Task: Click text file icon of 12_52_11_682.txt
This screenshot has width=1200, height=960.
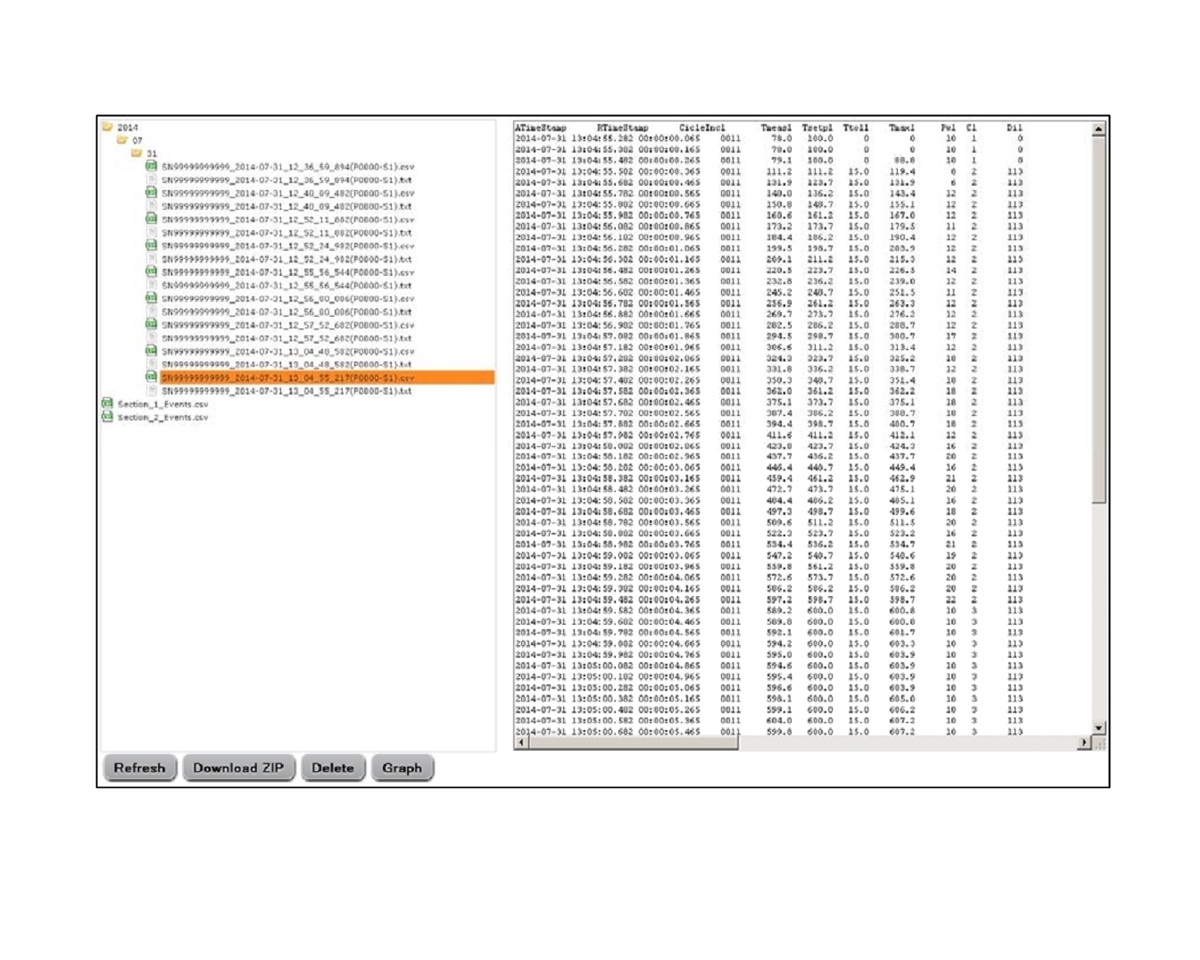Action: 151,232
